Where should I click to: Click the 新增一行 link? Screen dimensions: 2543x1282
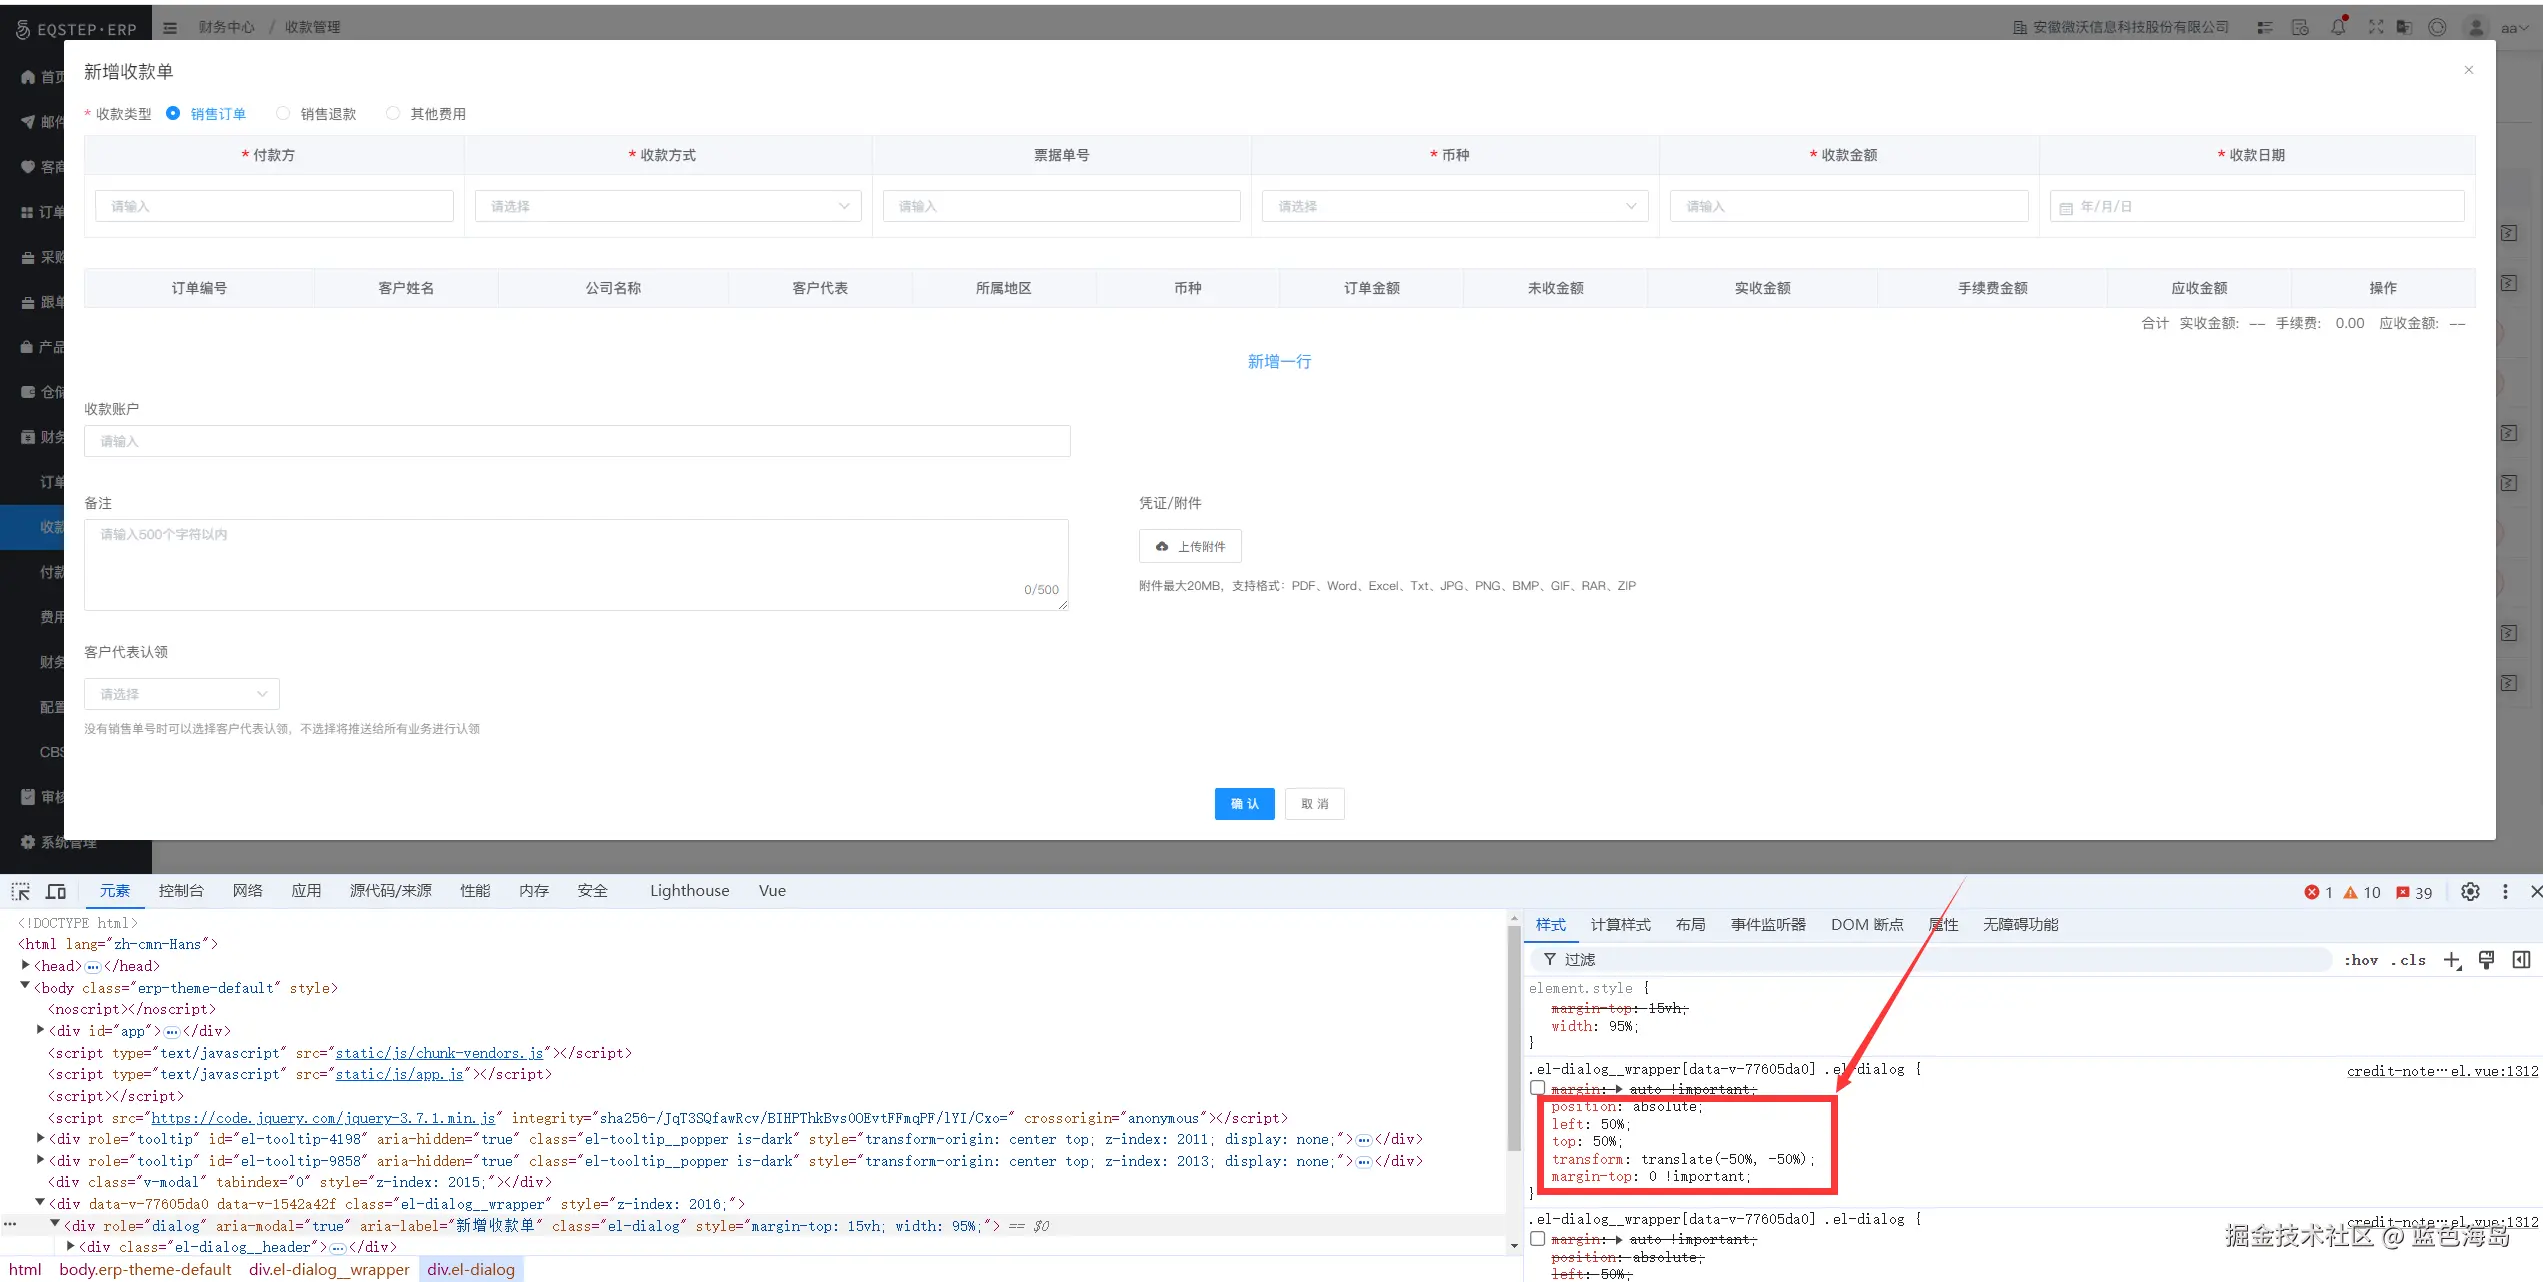1279,362
